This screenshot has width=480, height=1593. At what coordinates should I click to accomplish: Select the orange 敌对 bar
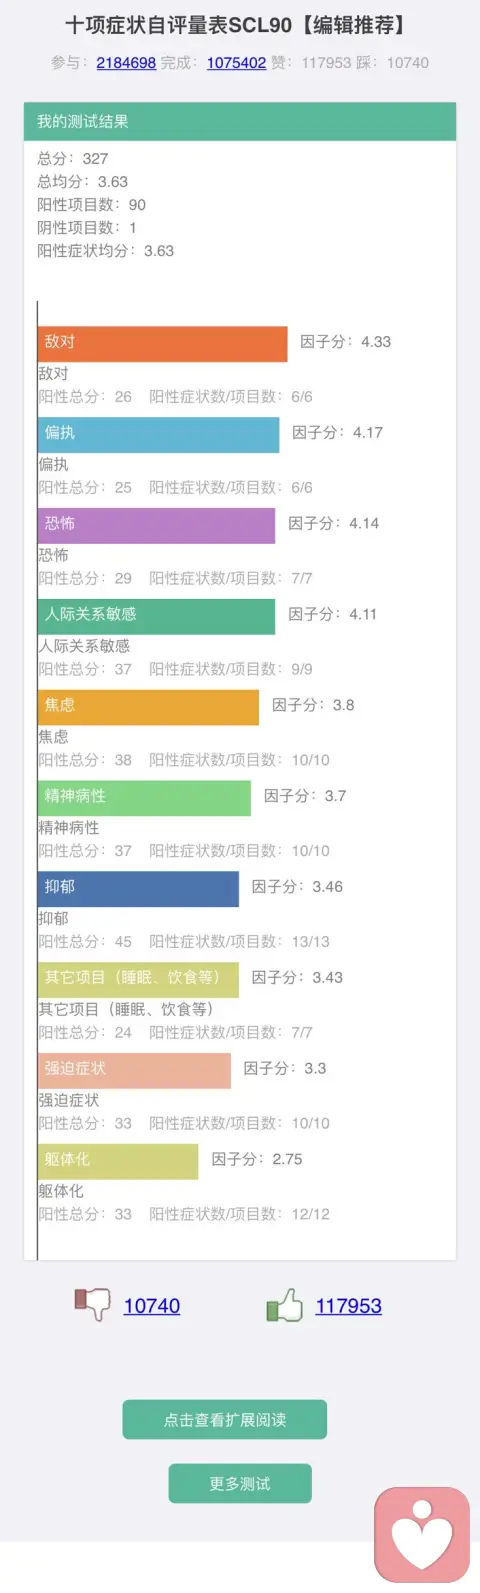pos(163,344)
